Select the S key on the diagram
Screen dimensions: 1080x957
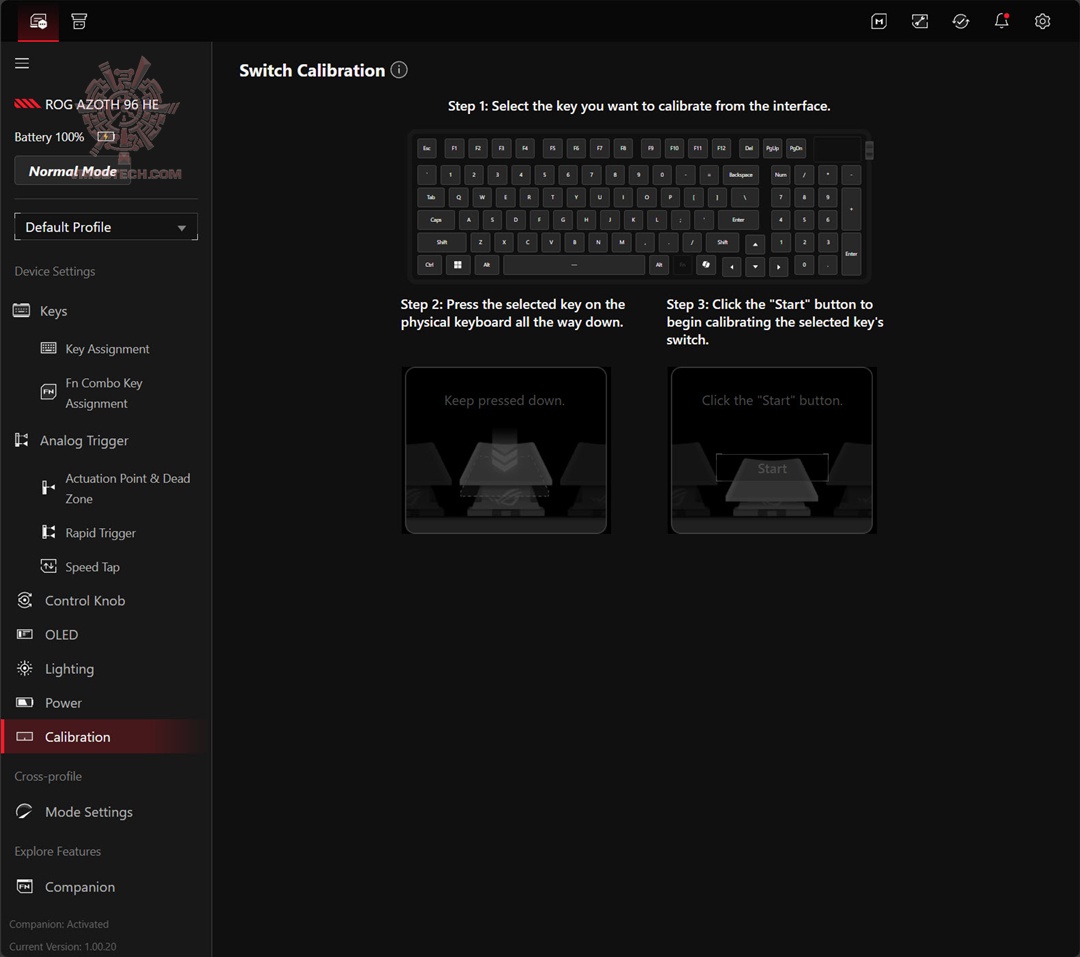(x=492, y=220)
